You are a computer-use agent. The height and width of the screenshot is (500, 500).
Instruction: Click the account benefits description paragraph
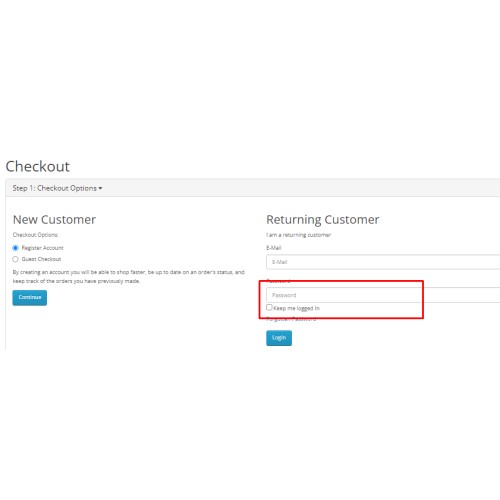[129, 277]
